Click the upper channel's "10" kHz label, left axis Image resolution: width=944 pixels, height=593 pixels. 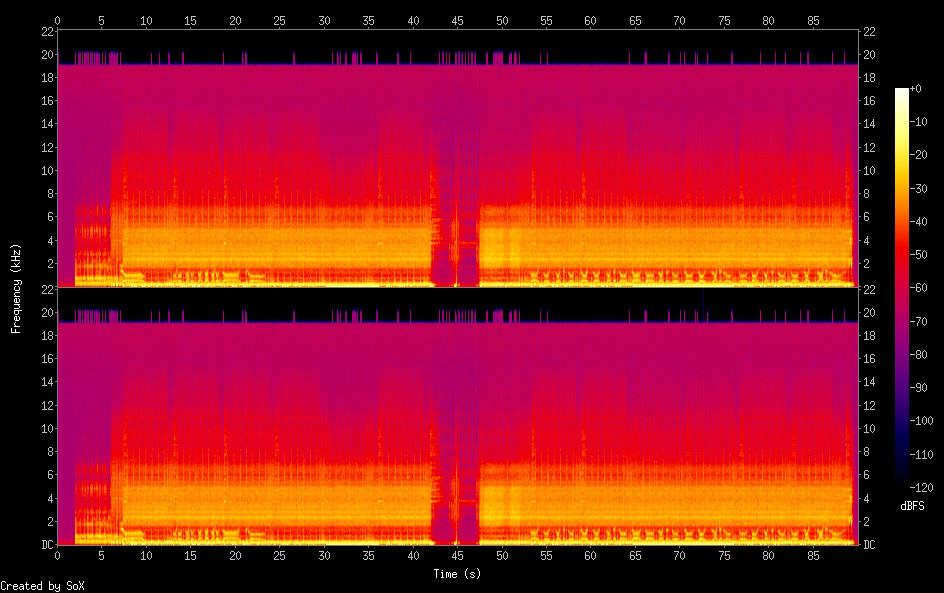coord(48,170)
